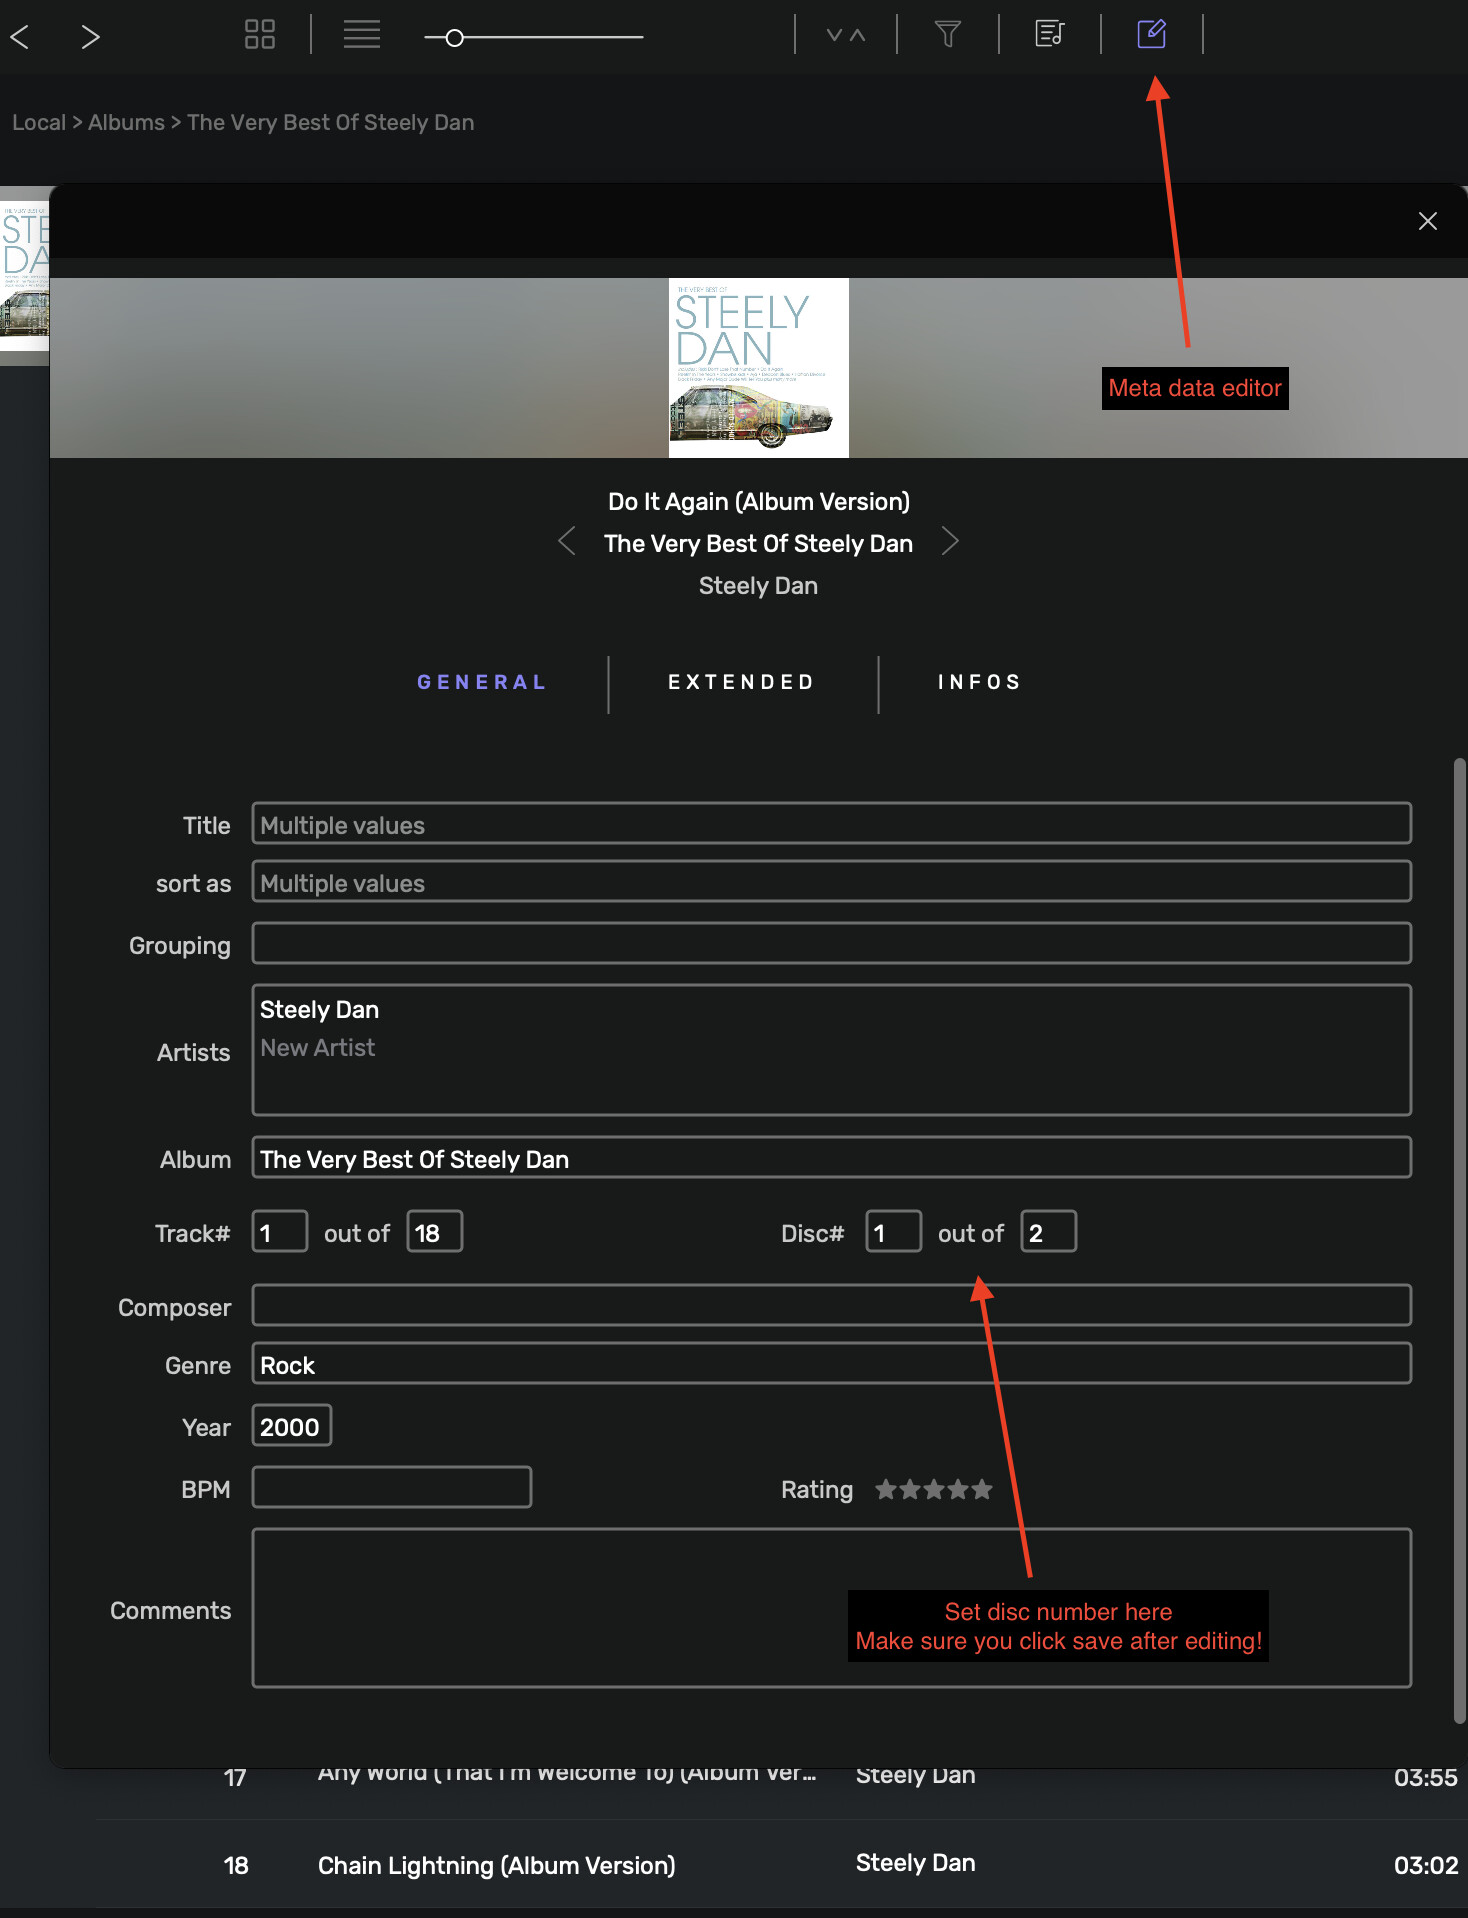Screen dimensions: 1468x1918
Task: Open the metadata editor pencil icon
Action: (x=1152, y=34)
